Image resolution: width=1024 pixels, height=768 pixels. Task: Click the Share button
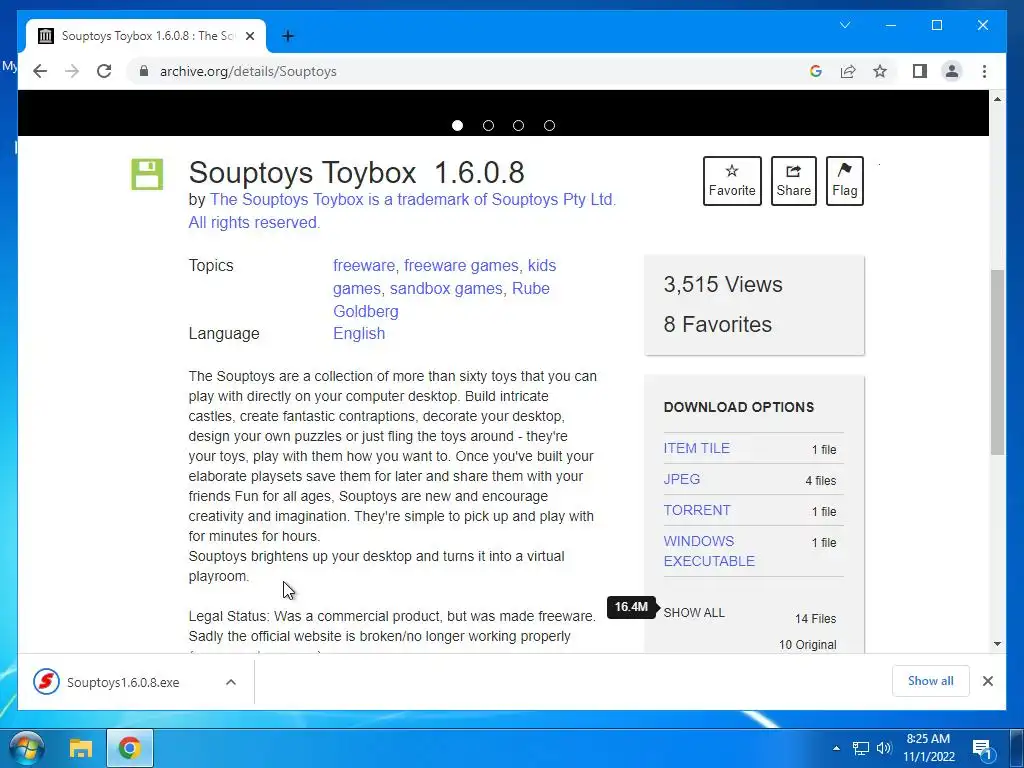pyautogui.click(x=793, y=181)
